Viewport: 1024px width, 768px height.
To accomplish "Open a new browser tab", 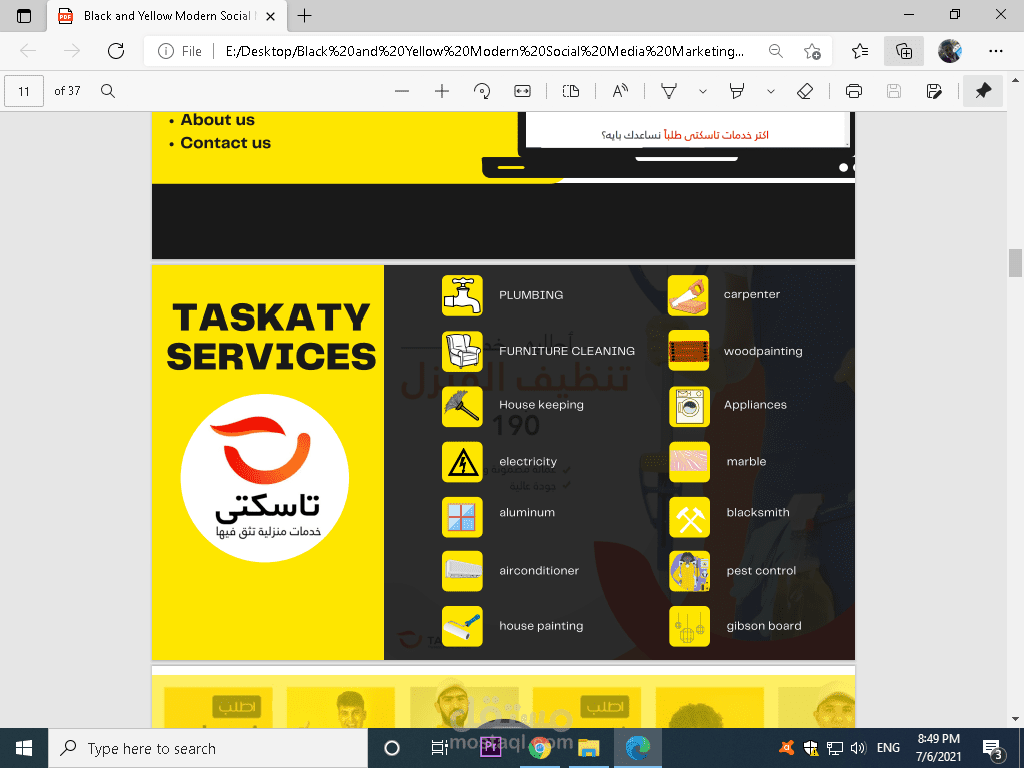I will [x=304, y=16].
